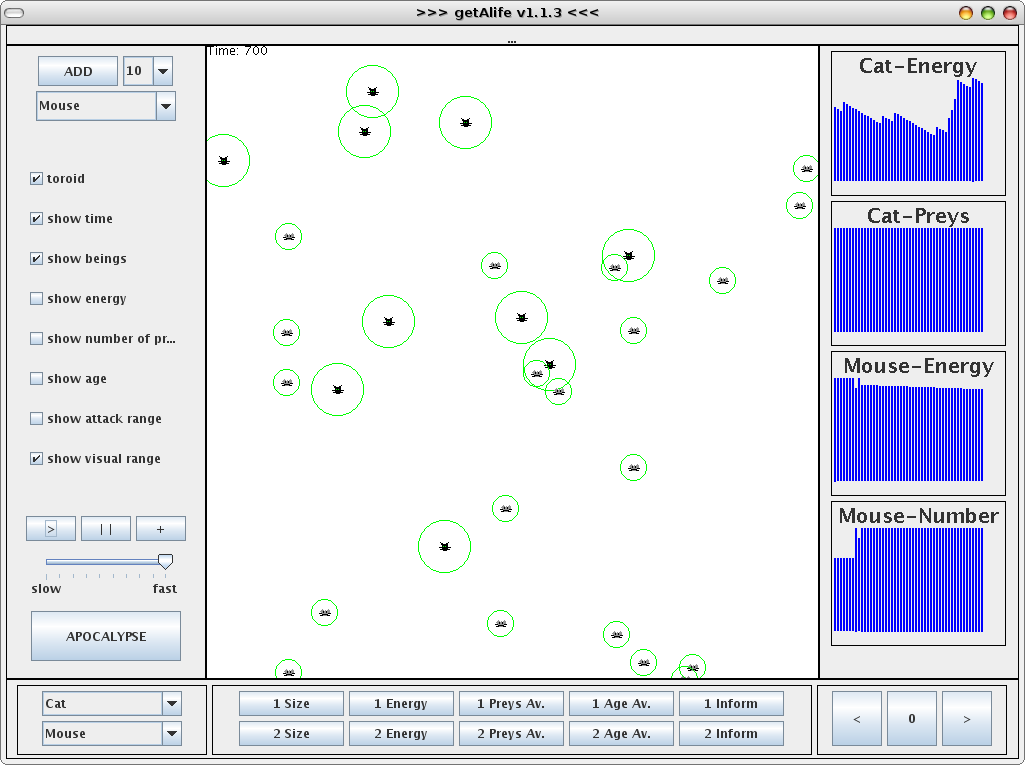This screenshot has width=1025, height=765.
Task: Enable show number of preys checkbox
Action: tap(37, 338)
